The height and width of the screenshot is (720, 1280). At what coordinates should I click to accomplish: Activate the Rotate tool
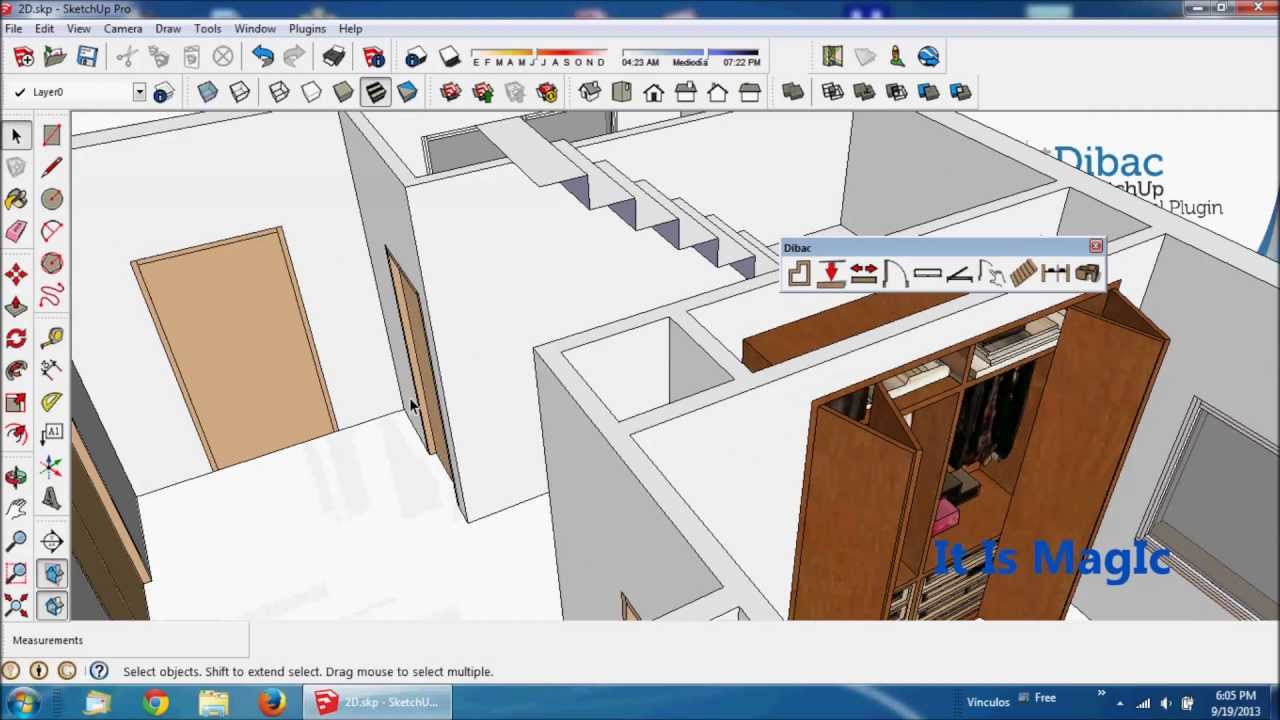click(16, 338)
